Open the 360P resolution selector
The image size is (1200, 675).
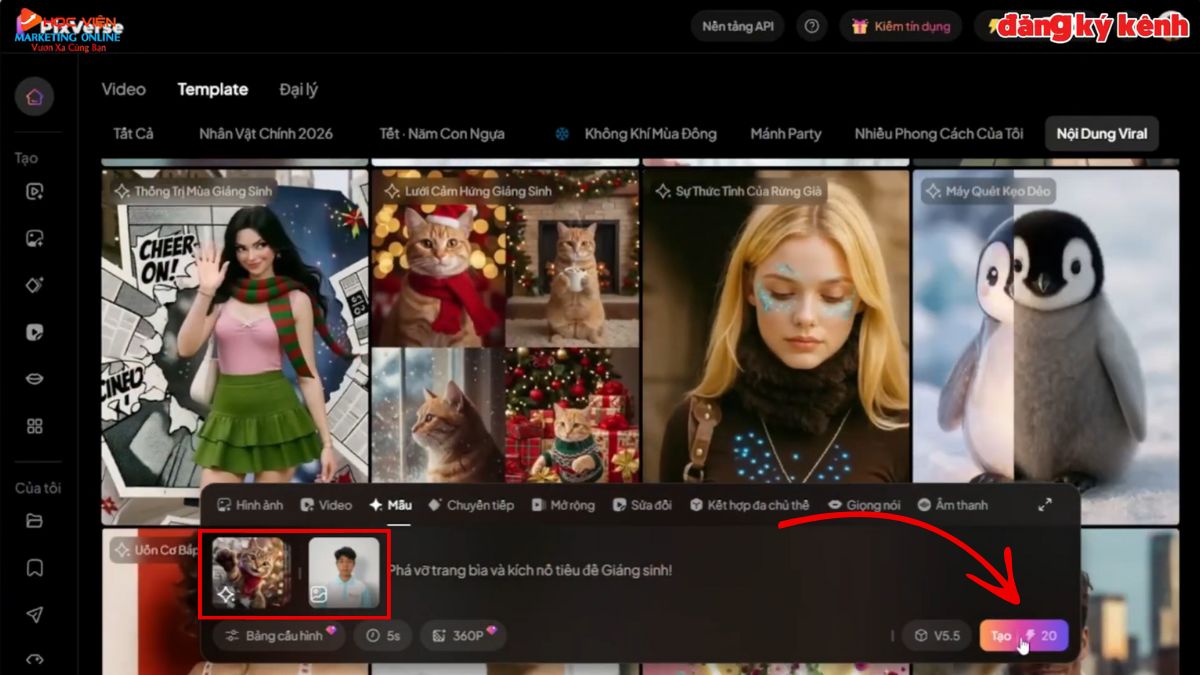[463, 635]
